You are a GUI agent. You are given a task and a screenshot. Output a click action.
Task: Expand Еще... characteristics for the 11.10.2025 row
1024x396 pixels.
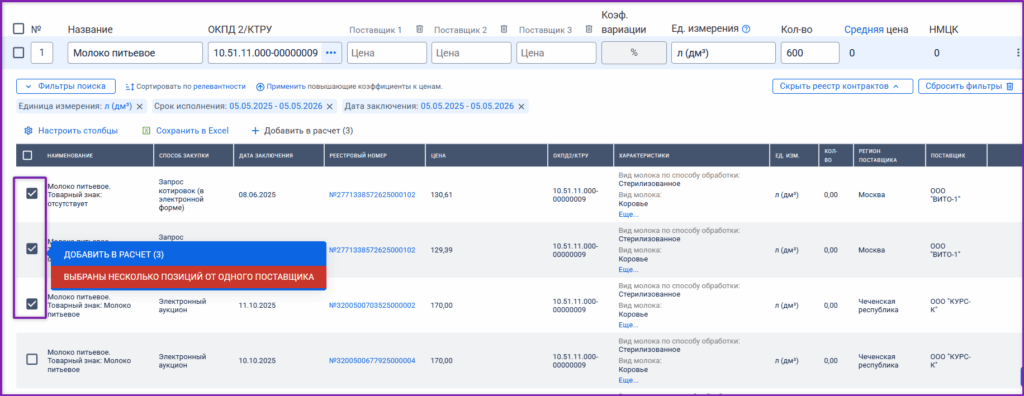coord(628,324)
